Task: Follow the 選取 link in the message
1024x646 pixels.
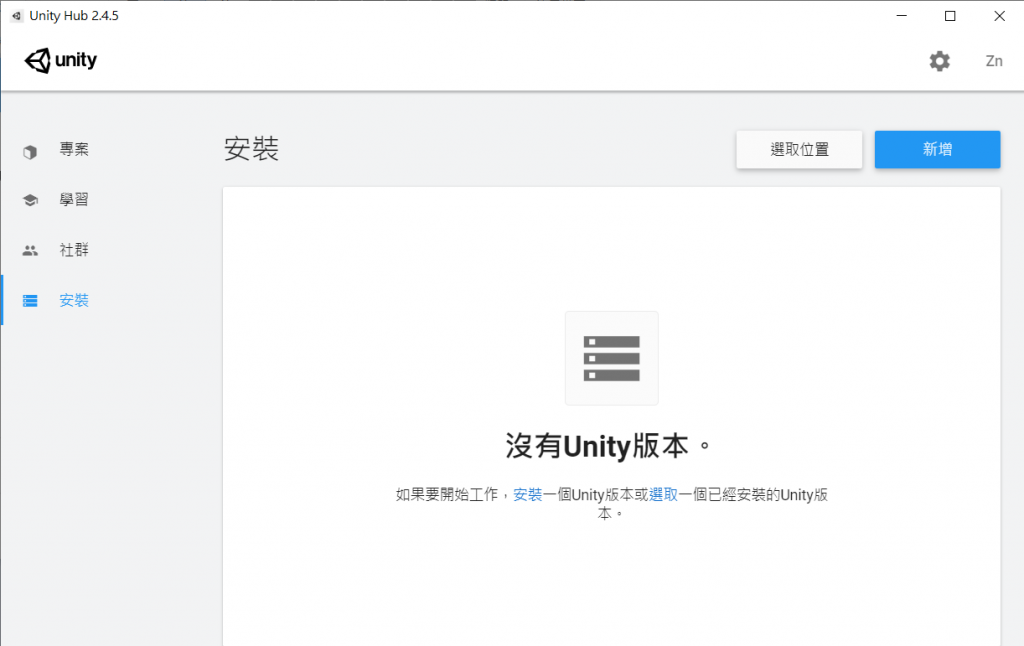Action: point(663,494)
